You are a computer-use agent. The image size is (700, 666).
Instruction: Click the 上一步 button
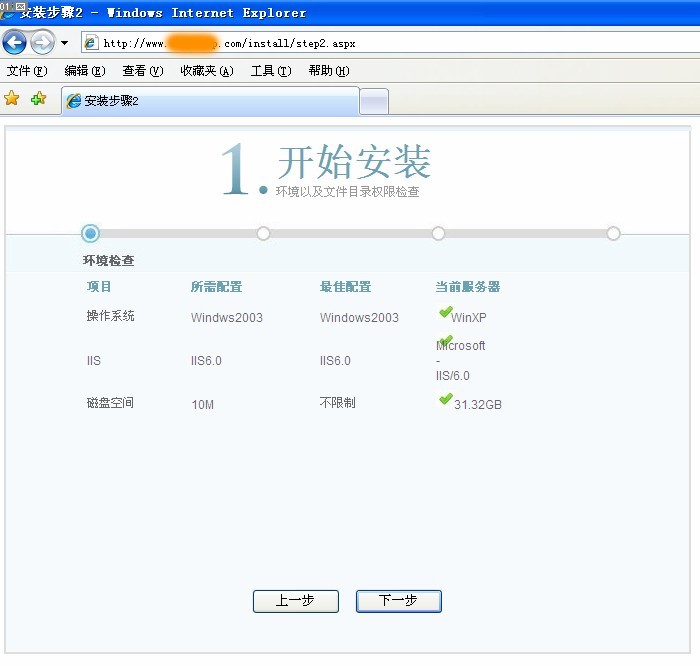[296, 601]
